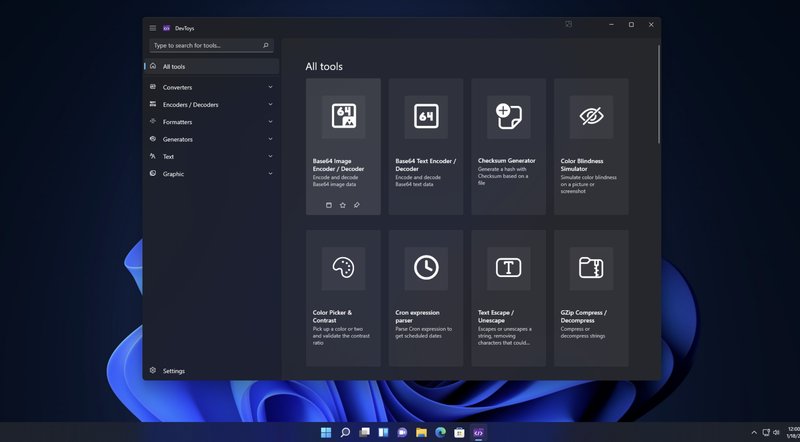Open the Cron expression parser clock icon
Image resolution: width=800 pixels, height=442 pixels.
[x=426, y=268]
